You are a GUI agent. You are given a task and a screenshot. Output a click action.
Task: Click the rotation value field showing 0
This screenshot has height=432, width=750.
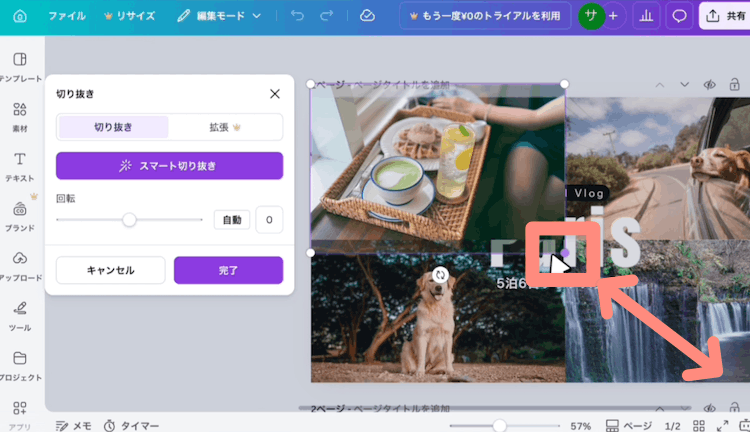tap(269, 220)
